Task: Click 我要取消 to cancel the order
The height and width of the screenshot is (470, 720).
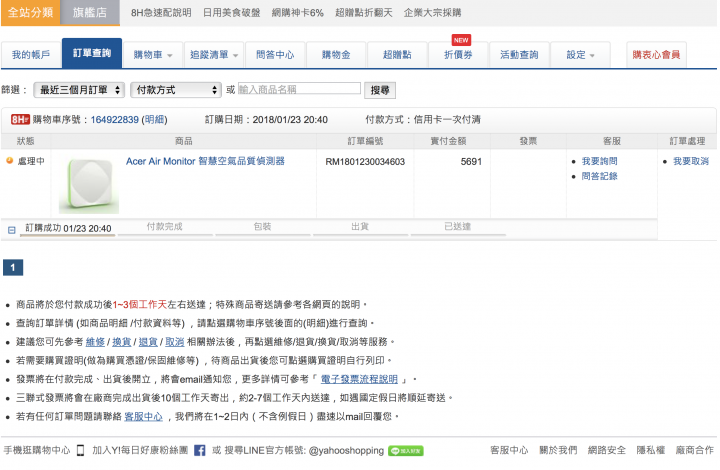Action: (691, 161)
